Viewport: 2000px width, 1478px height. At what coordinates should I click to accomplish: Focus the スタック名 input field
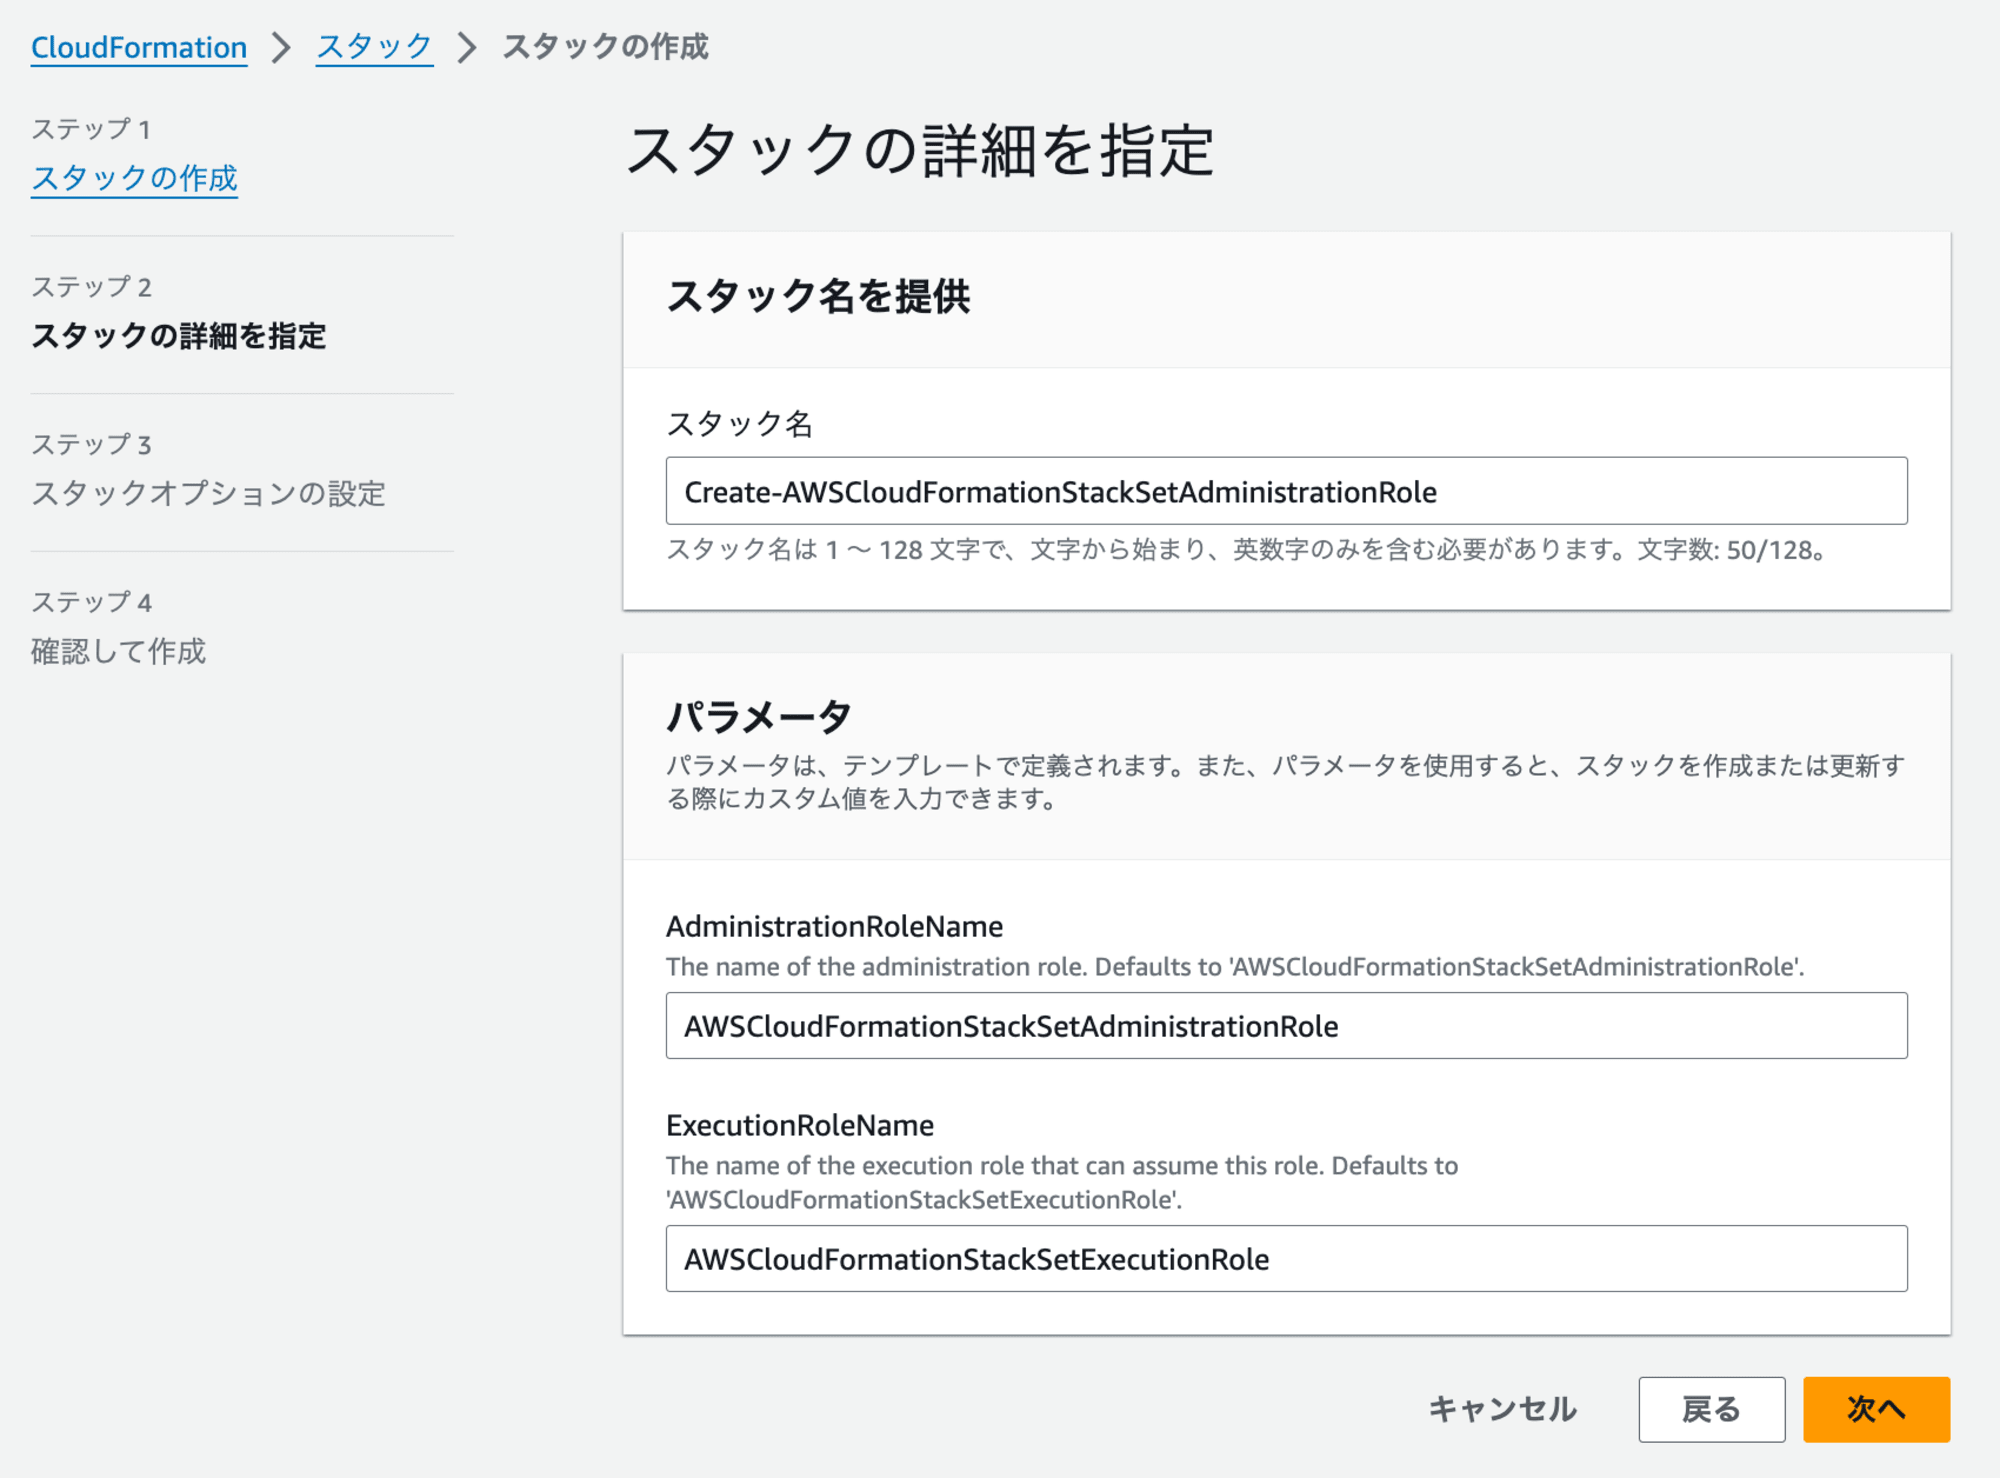1286,491
